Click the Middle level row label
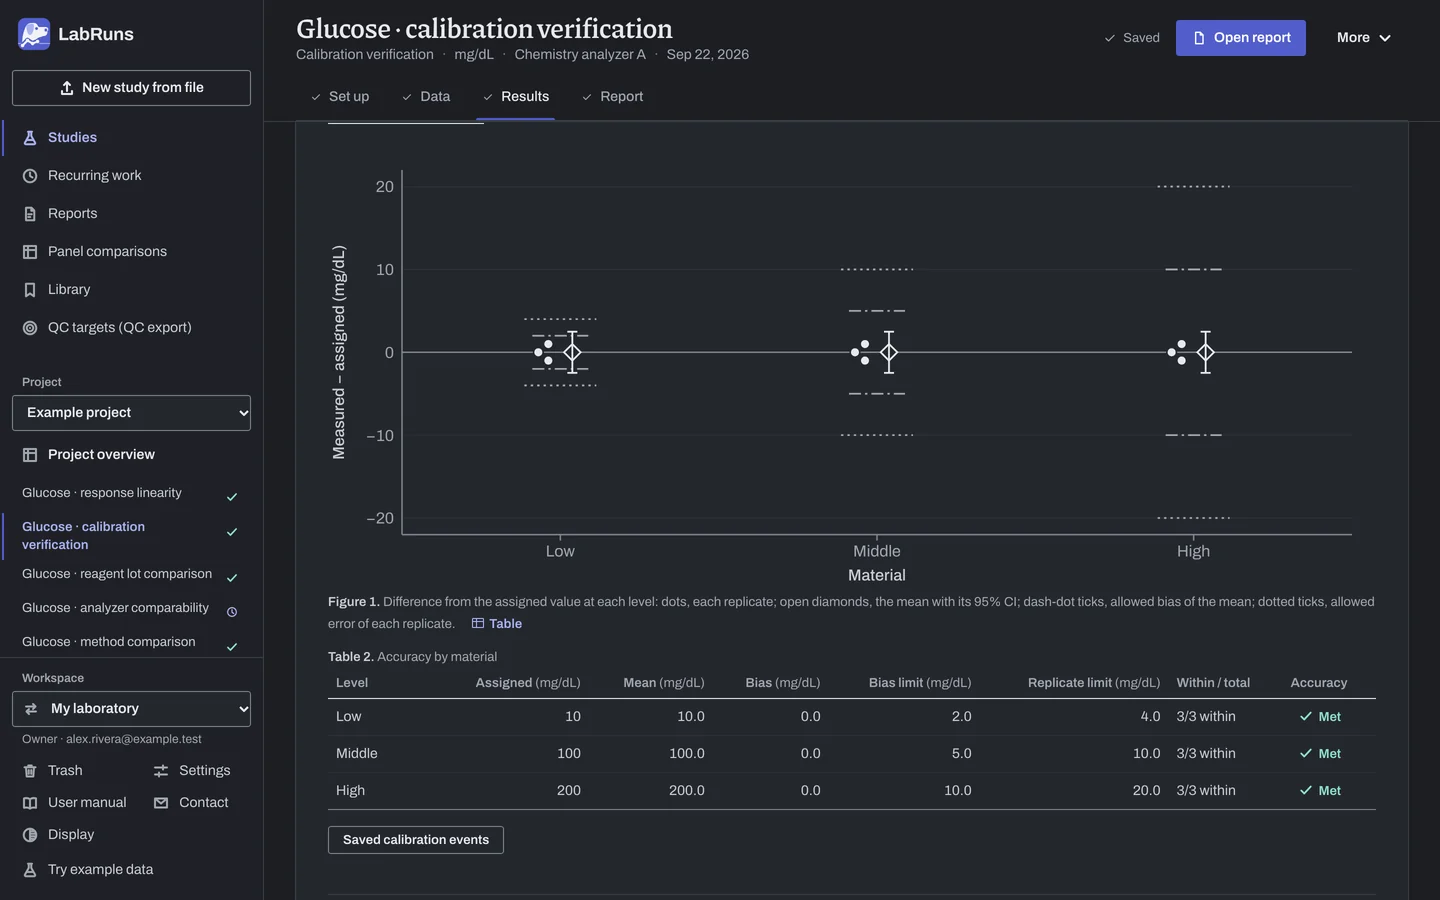 point(357,754)
